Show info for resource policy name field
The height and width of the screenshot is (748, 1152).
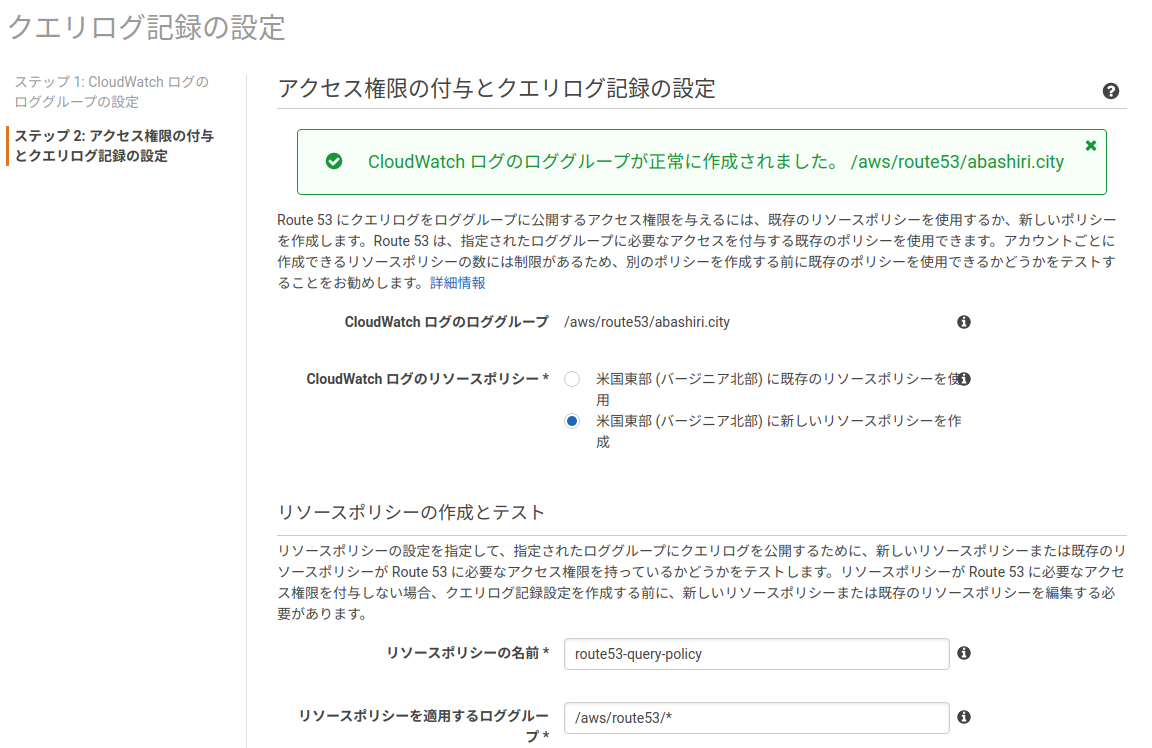[964, 653]
